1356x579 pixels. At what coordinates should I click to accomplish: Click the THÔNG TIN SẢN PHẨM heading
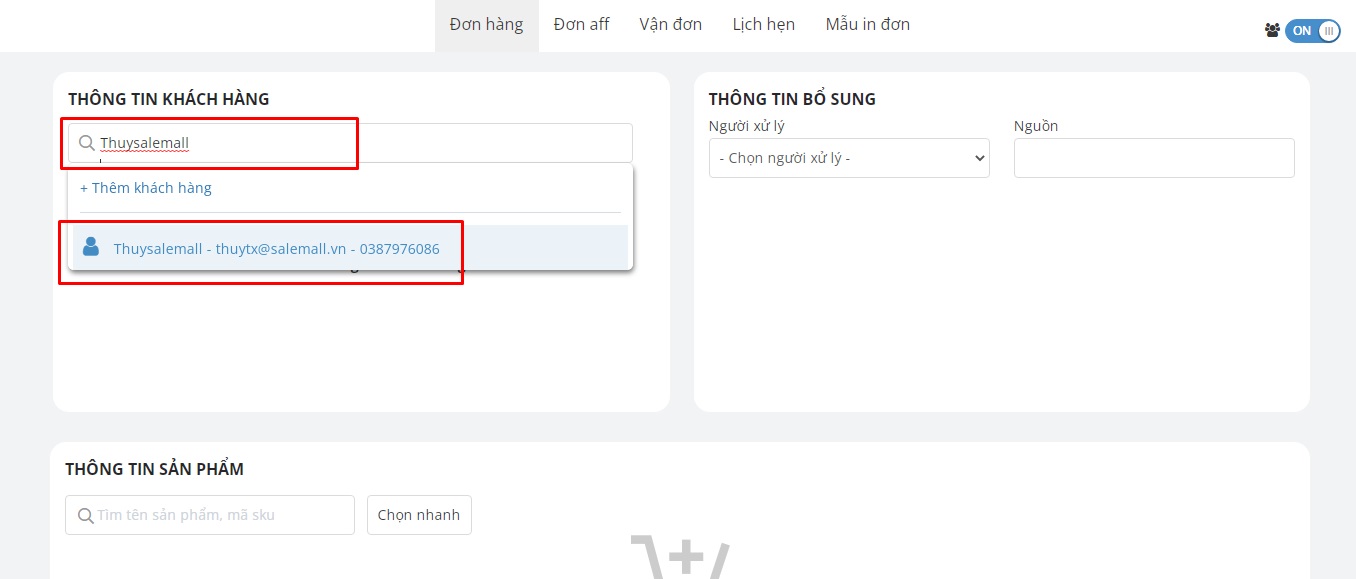(154, 469)
